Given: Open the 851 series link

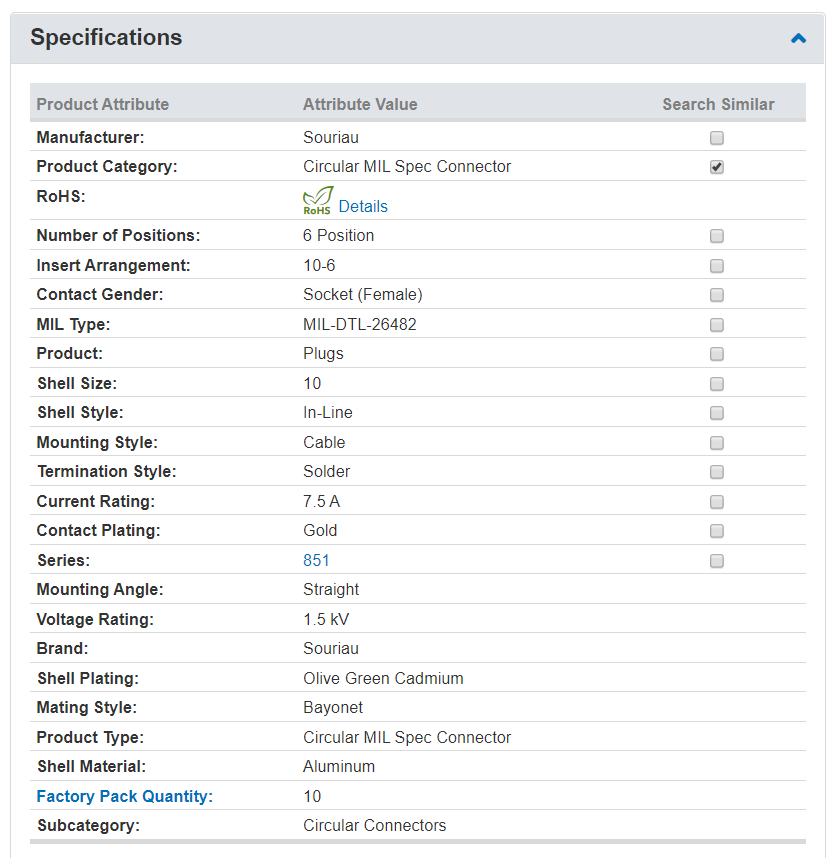Looking at the screenshot, I should [316, 560].
